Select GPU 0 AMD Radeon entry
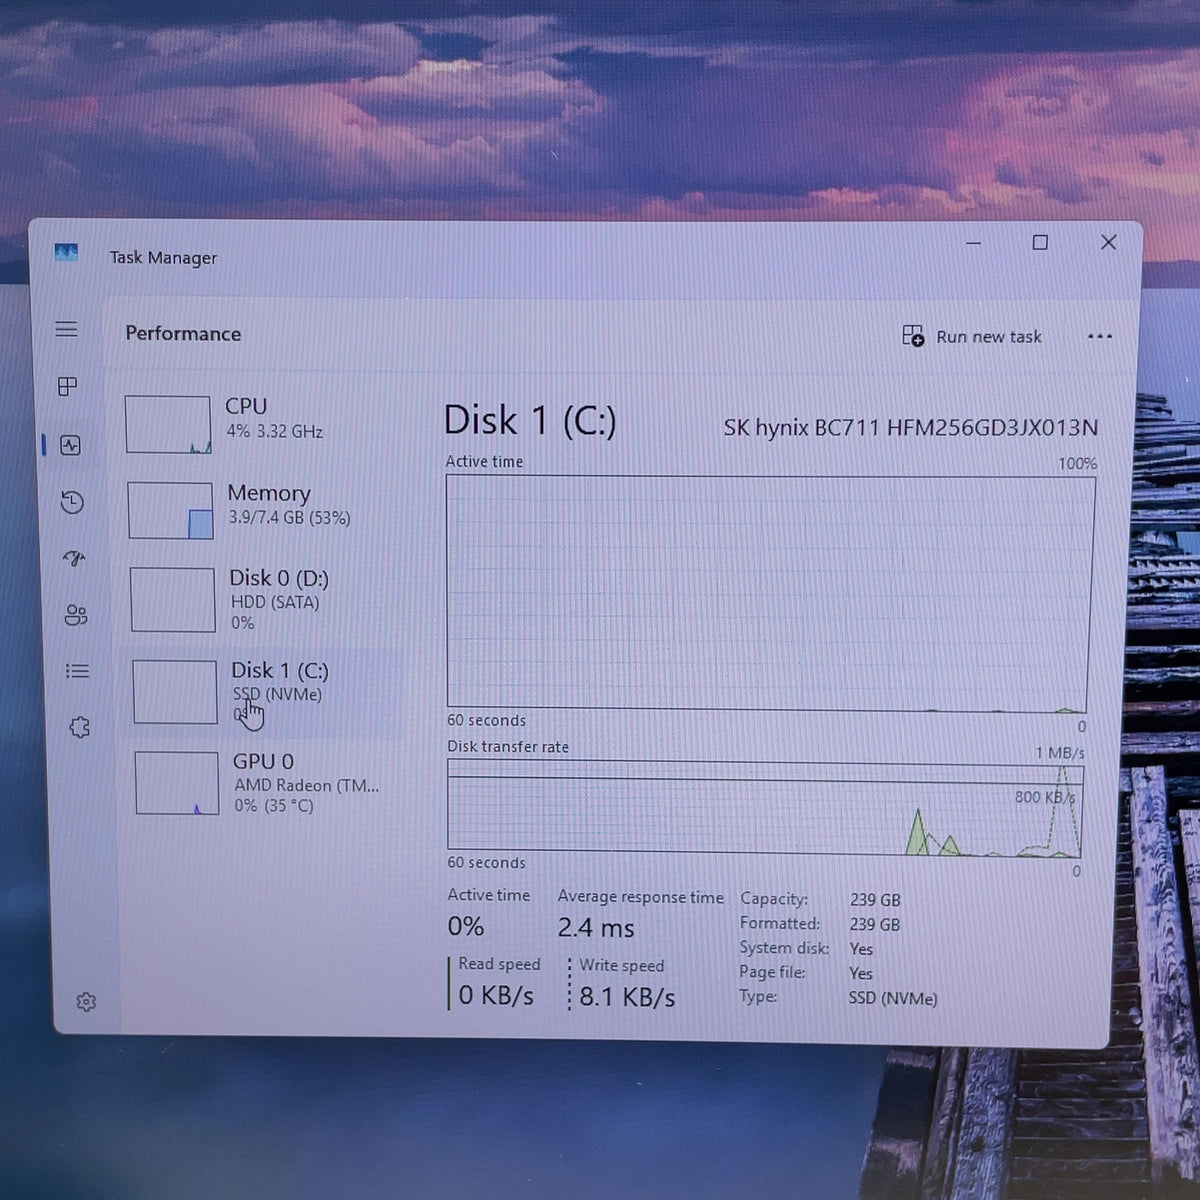Image resolution: width=1200 pixels, height=1200 pixels. [270, 782]
